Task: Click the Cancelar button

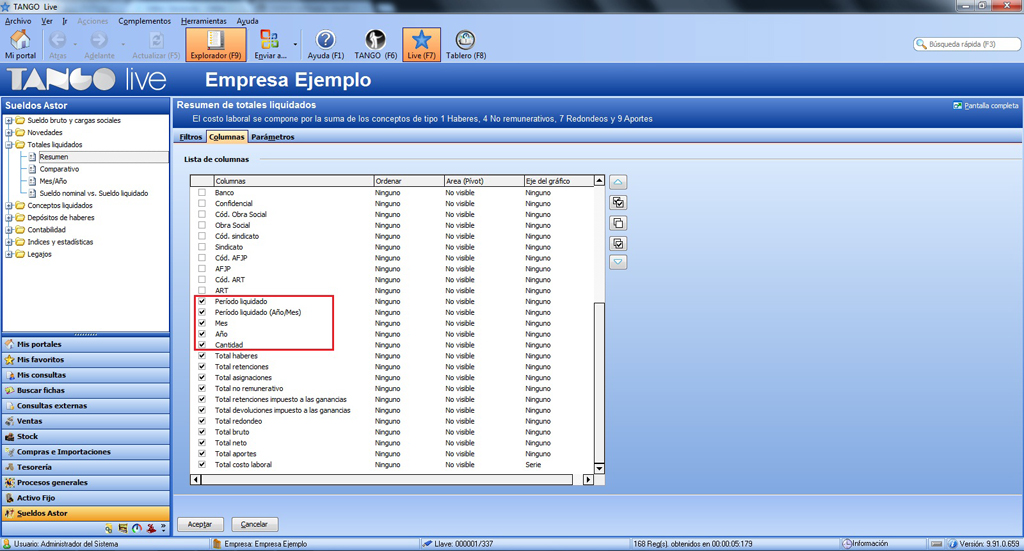Action: click(254, 524)
